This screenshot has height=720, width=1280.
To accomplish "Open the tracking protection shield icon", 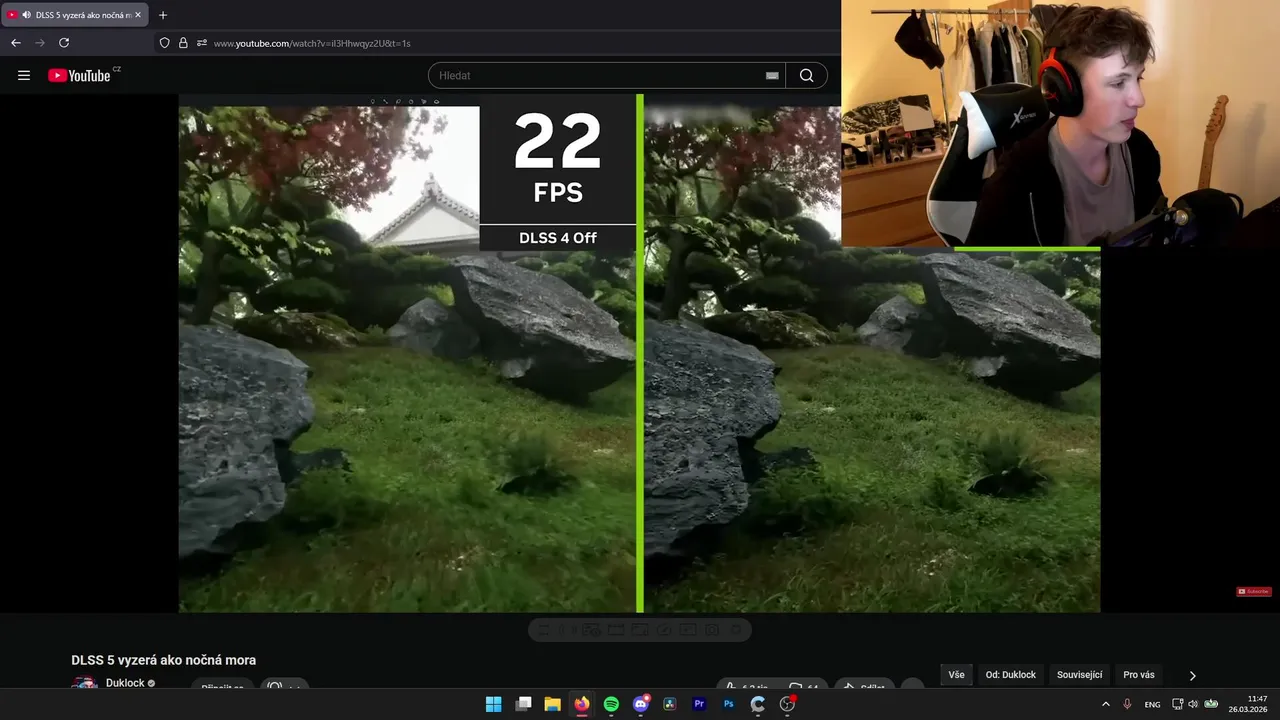I will click(x=164, y=43).
